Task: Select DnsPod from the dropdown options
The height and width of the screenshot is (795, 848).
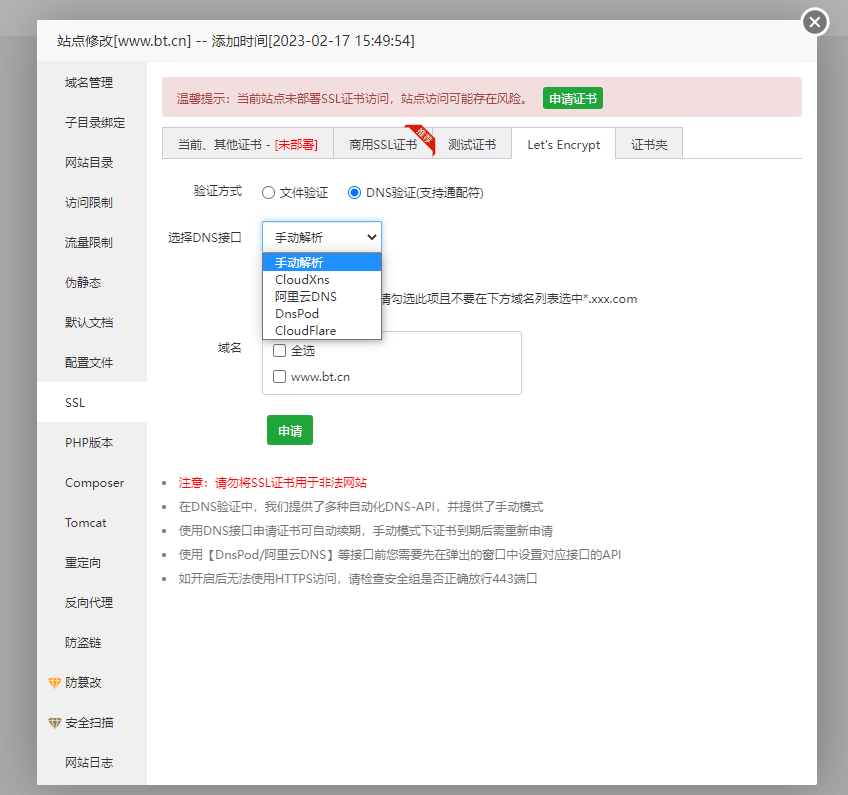Action: [297, 314]
